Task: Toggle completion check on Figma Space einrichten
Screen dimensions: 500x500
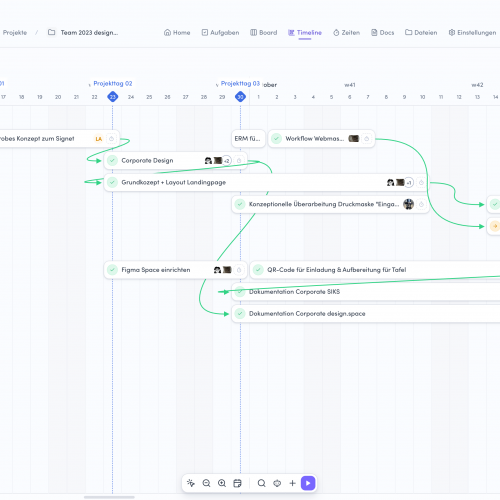Action: pyautogui.click(x=112, y=270)
